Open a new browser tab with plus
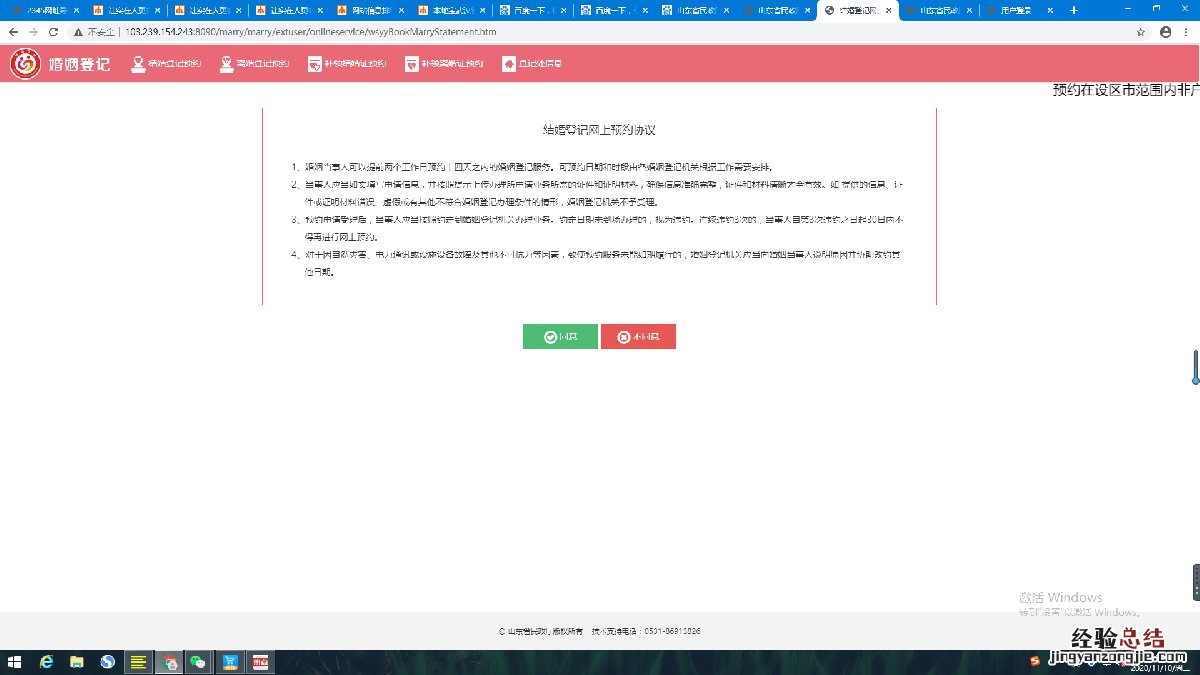This screenshot has width=1200, height=675. pyautogui.click(x=1074, y=10)
